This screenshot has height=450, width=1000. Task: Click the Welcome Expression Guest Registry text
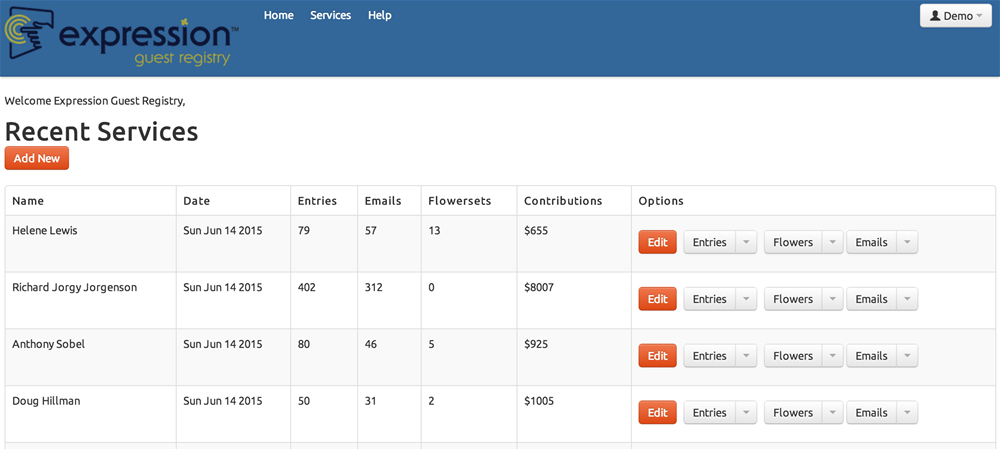pos(95,101)
